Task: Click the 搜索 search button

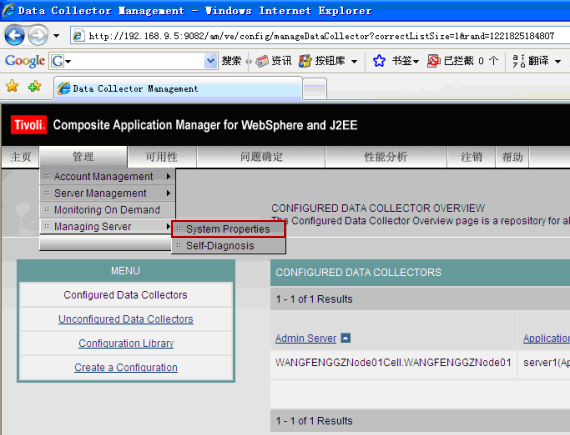Action: click(x=232, y=61)
